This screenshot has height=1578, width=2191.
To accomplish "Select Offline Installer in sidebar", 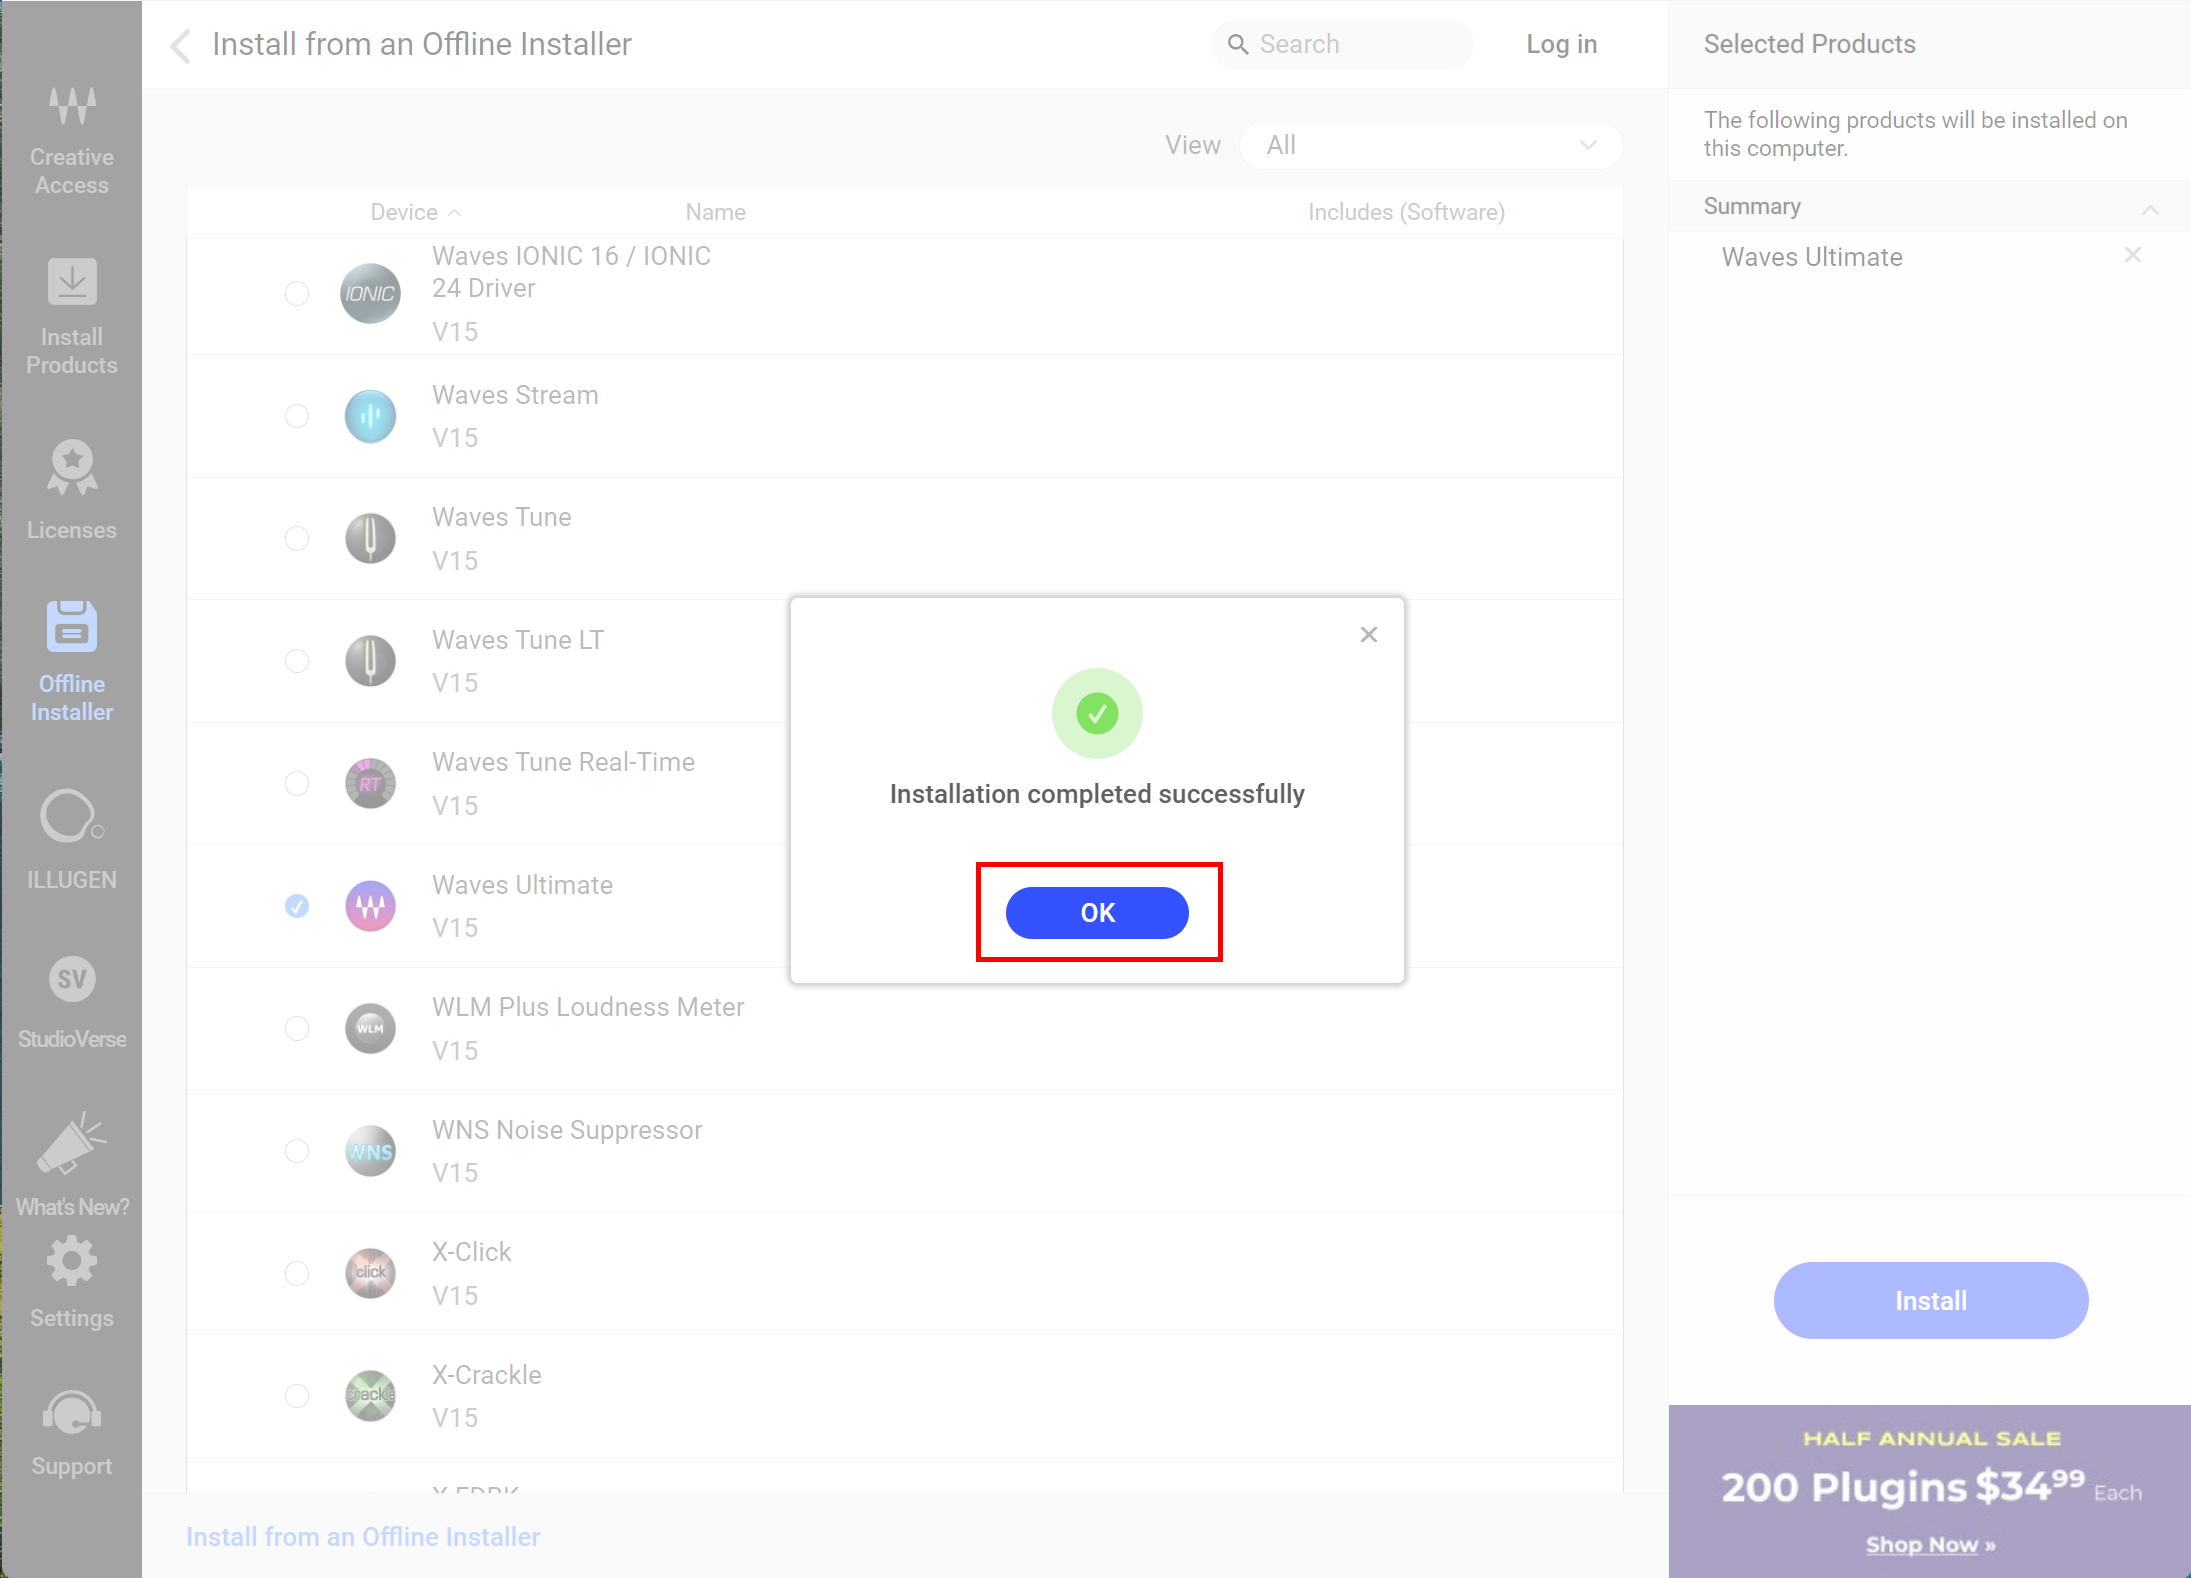I will click(72, 662).
